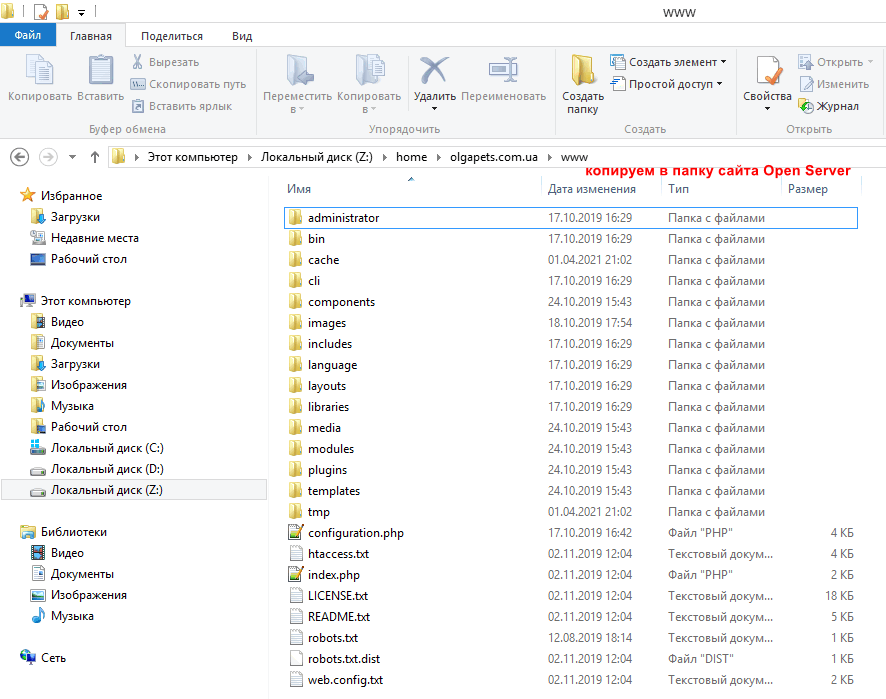This screenshot has height=699, width=886.
Task: Select the LICENSE.txt file name
Action: tap(338, 596)
